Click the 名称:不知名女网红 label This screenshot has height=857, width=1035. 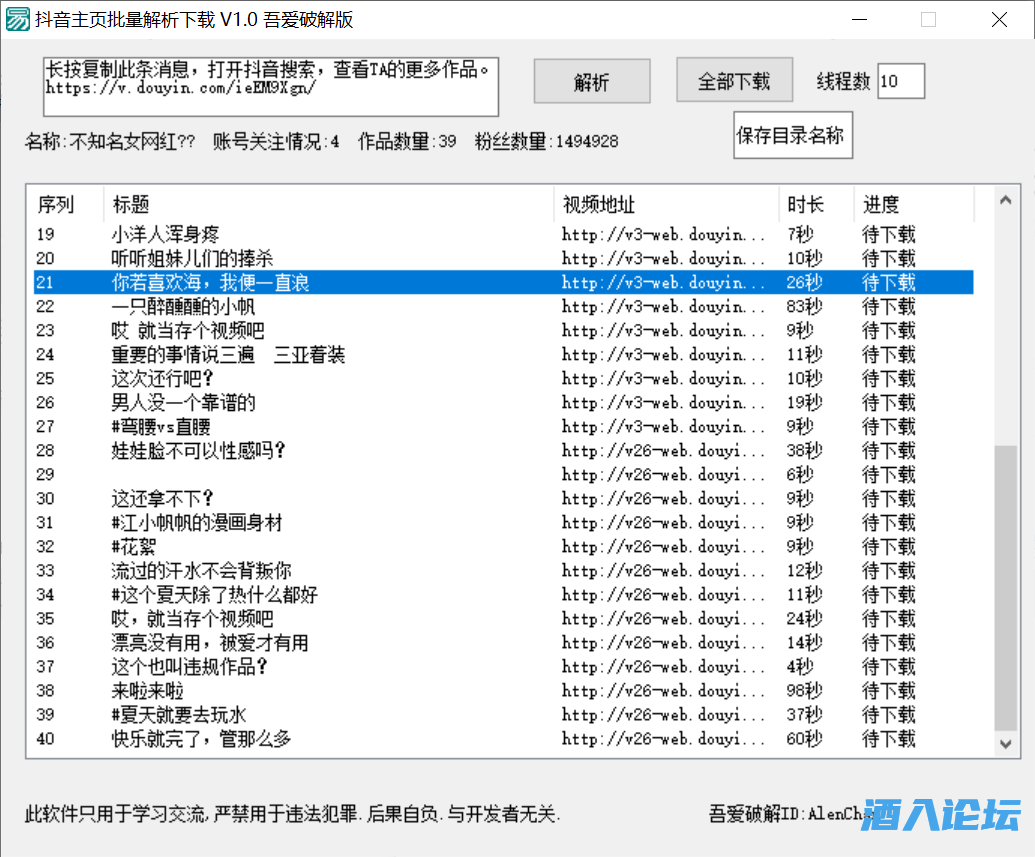pos(110,141)
